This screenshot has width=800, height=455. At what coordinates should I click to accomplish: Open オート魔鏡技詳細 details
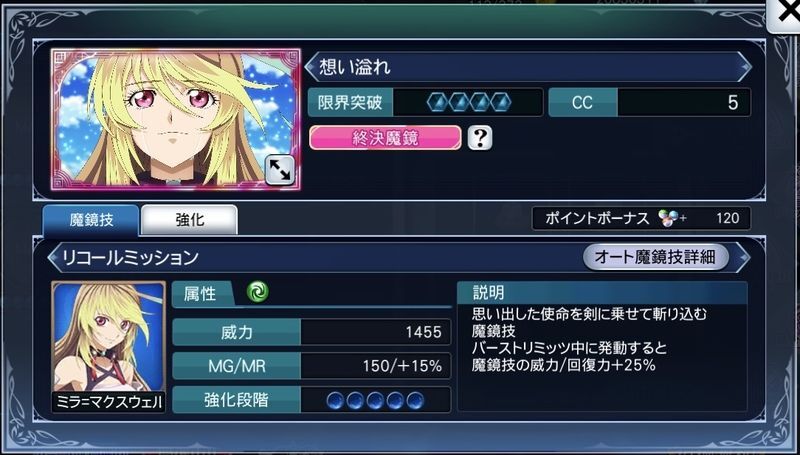pos(656,257)
